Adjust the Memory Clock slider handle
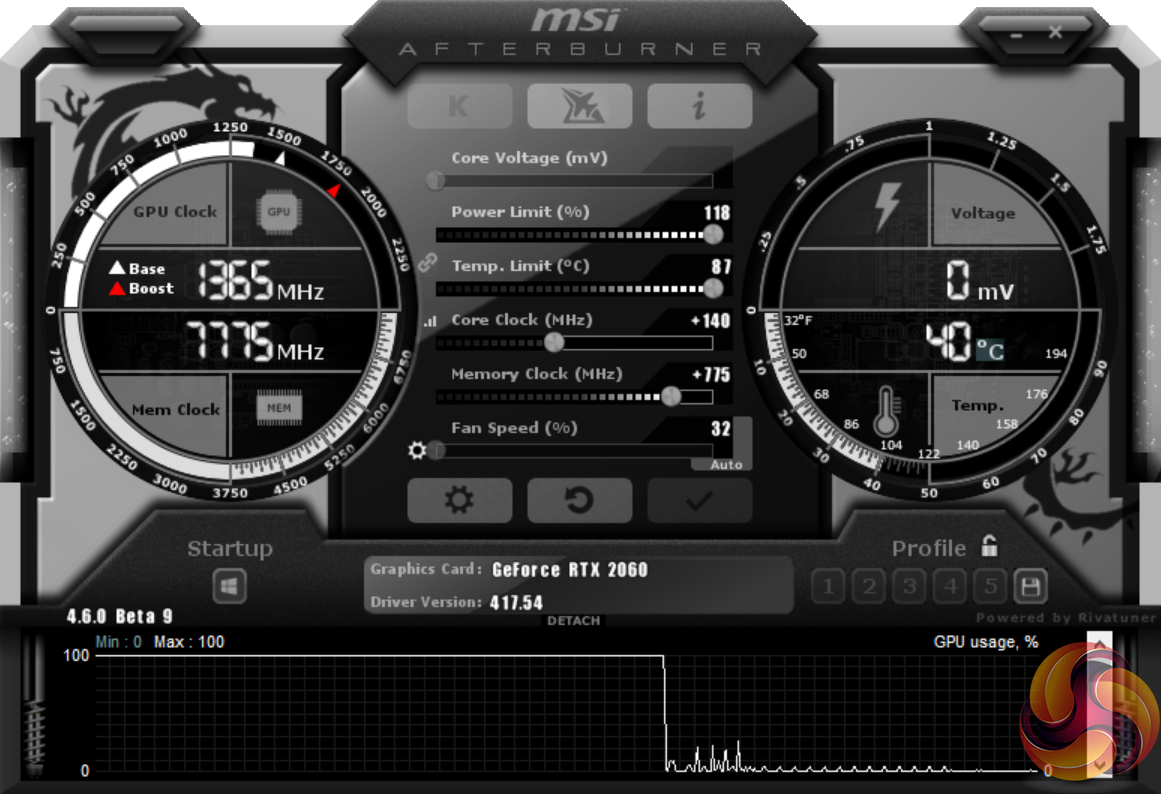This screenshot has height=794, width=1161. (671, 396)
